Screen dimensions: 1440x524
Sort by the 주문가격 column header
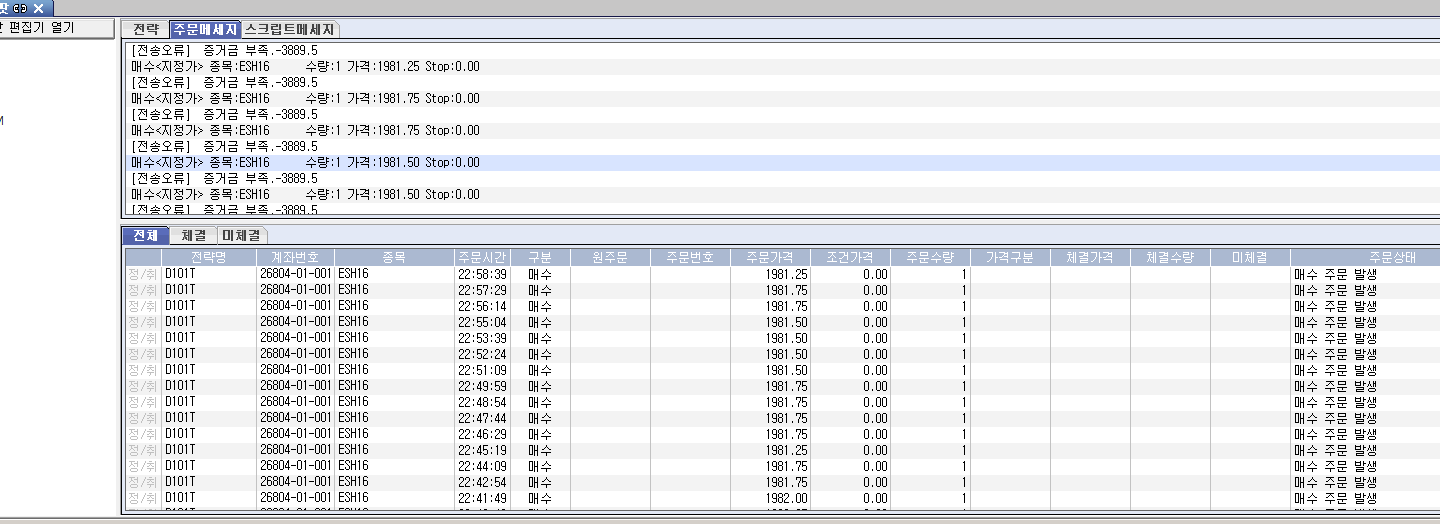tap(769, 257)
